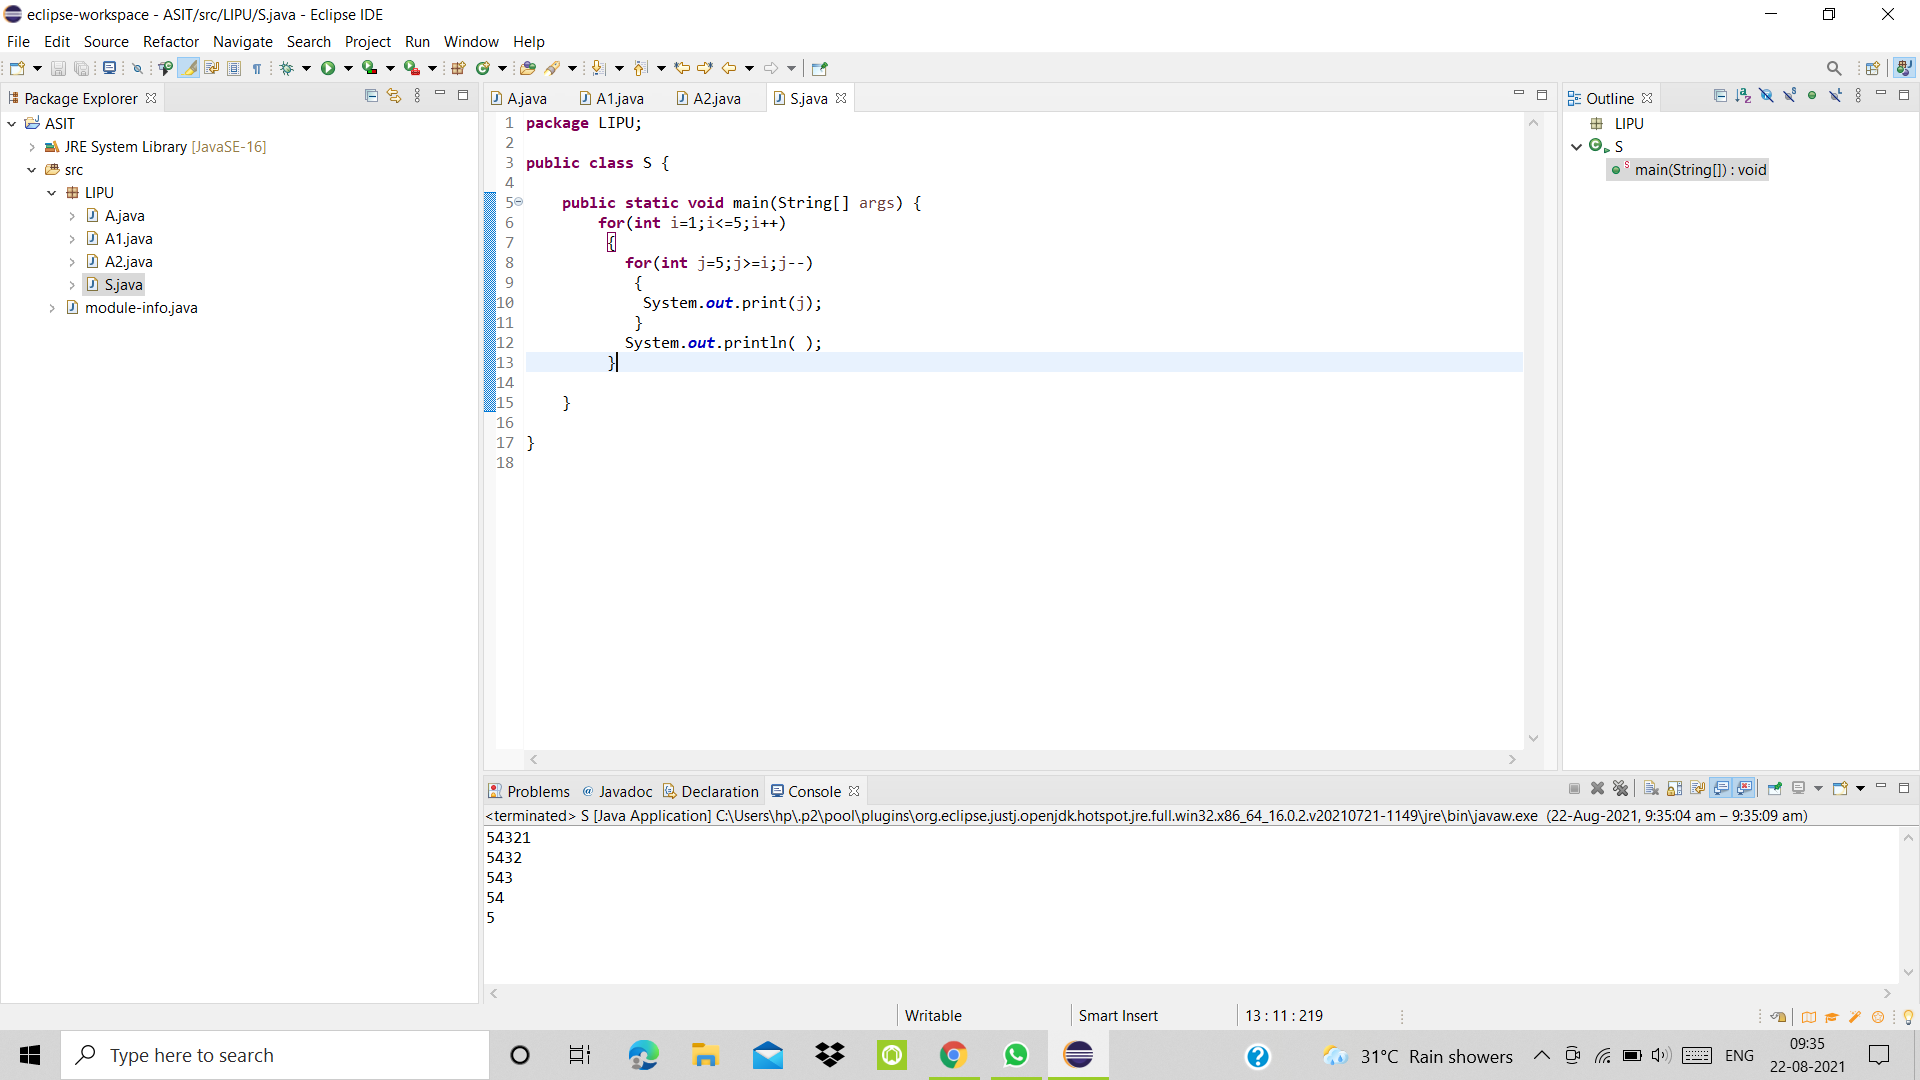The image size is (1920, 1080).
Task: Open WhatsApp from the taskbar
Action: click(x=1015, y=1055)
